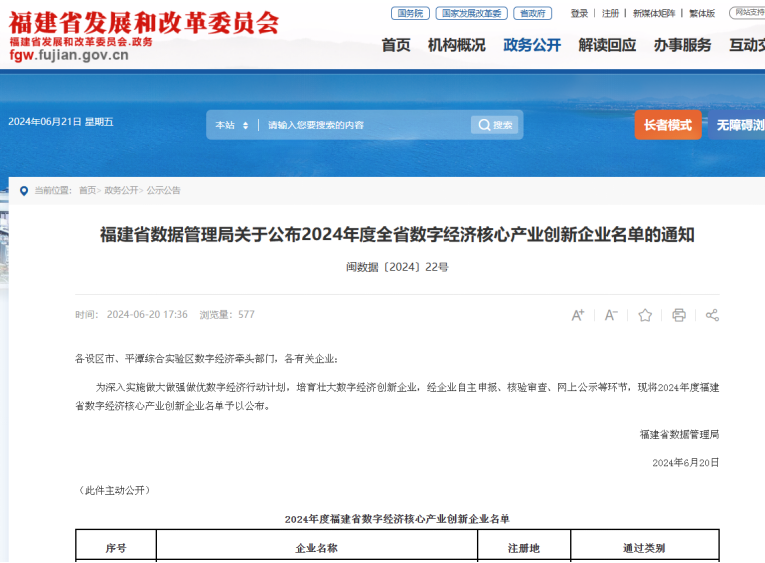765x563 pixels.
Task: Click the publish time 2024-06-20 17:36
Action: pos(147,315)
